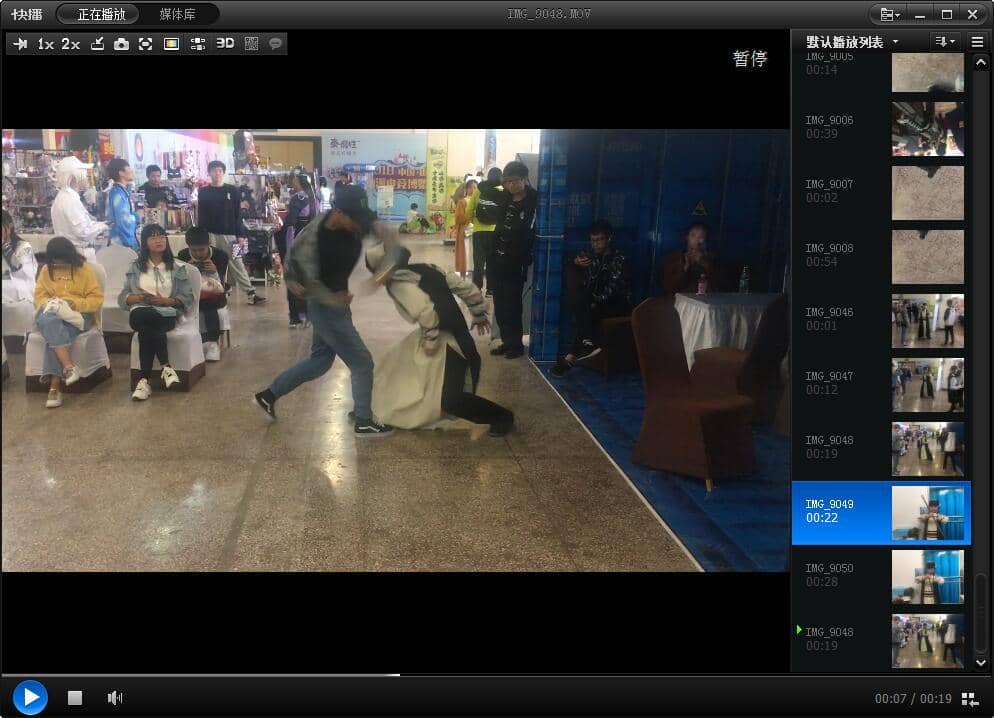Screen dimensions: 994x718
Task: Click the Stop button
Action: point(75,698)
